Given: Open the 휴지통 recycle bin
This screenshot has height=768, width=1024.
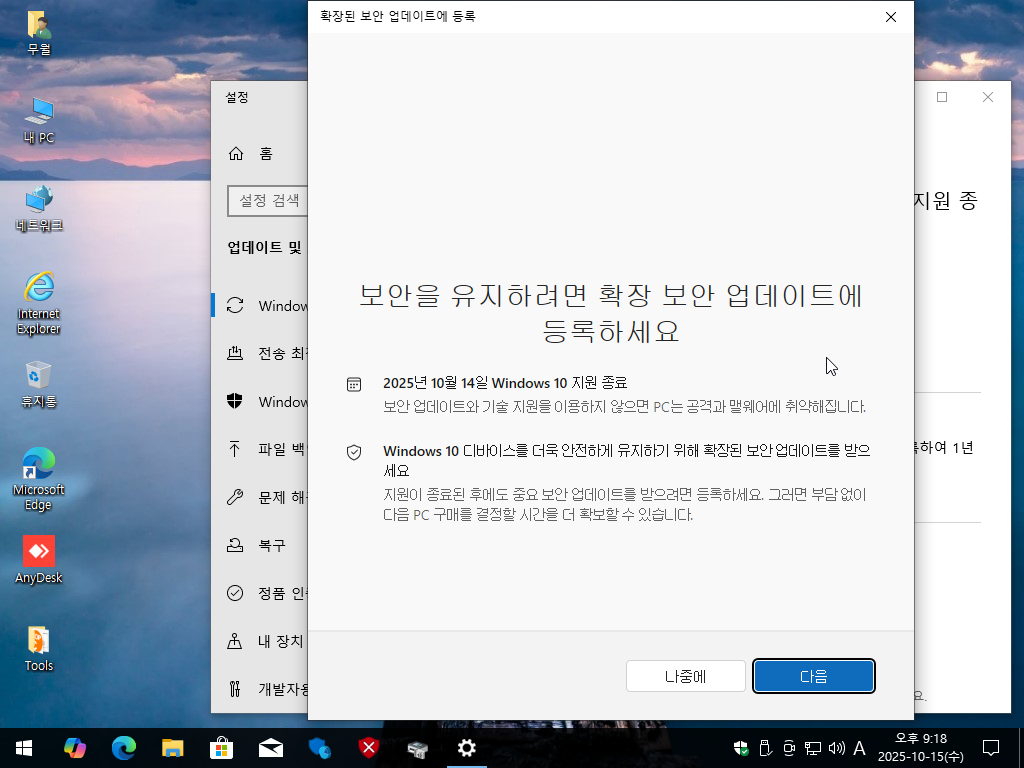Looking at the screenshot, I should [39, 385].
